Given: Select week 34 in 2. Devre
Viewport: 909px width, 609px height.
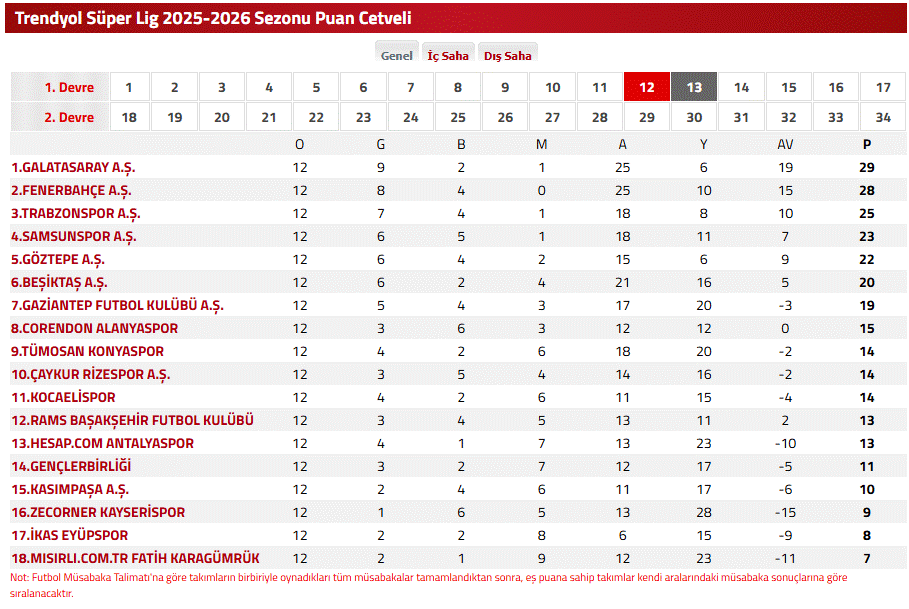Looking at the screenshot, I should (x=883, y=117).
